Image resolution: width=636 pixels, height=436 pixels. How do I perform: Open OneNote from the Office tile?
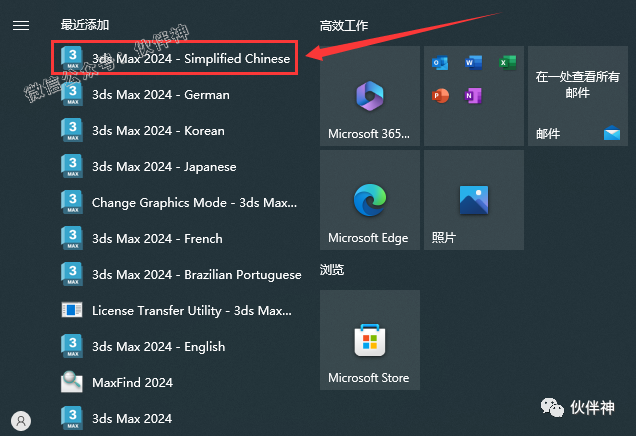pyautogui.click(x=473, y=96)
